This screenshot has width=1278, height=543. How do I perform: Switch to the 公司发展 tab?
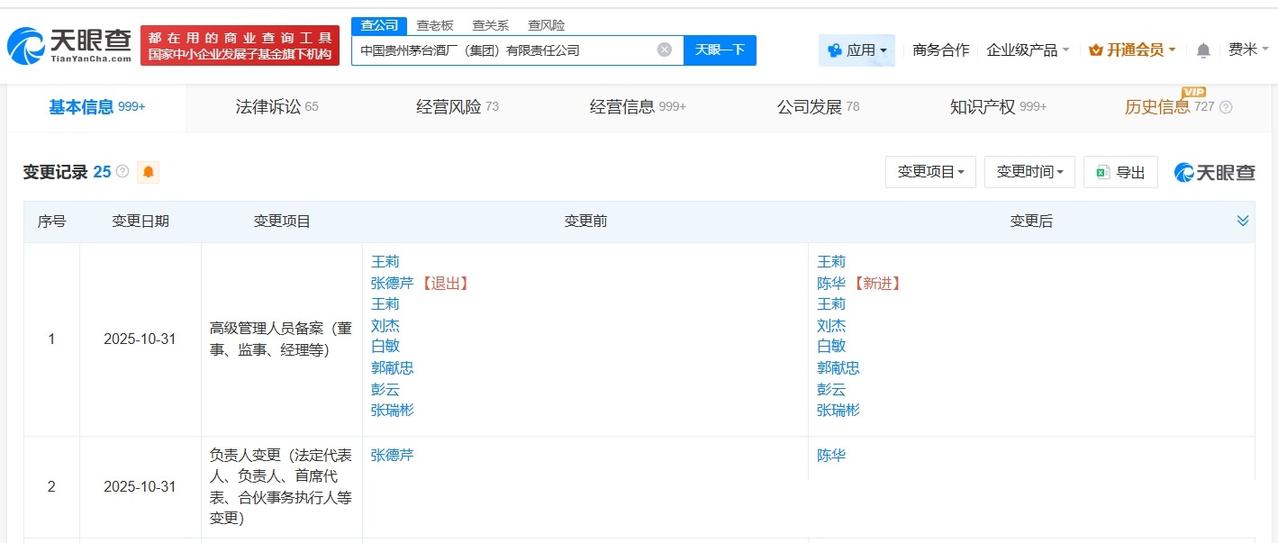(818, 107)
